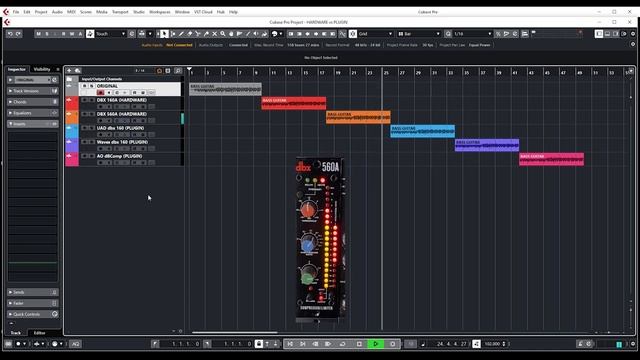This screenshot has height=360, width=640.
Task: Select the Zoom magnifier tool
Action: coord(223,34)
